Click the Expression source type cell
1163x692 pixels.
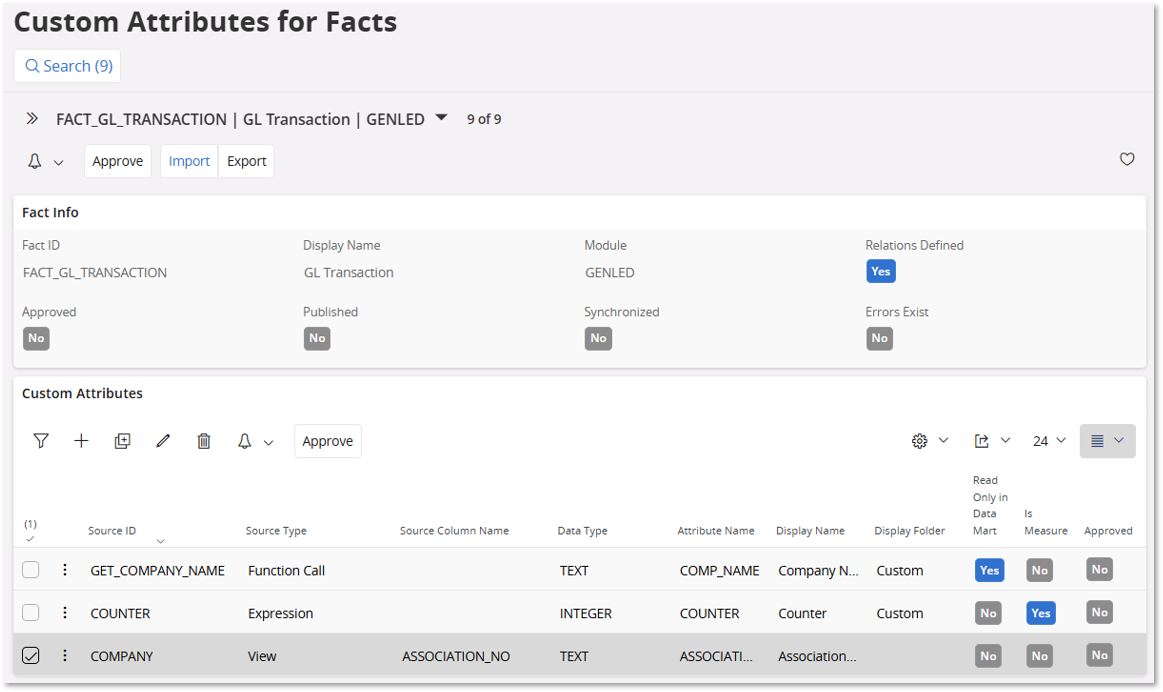280,613
